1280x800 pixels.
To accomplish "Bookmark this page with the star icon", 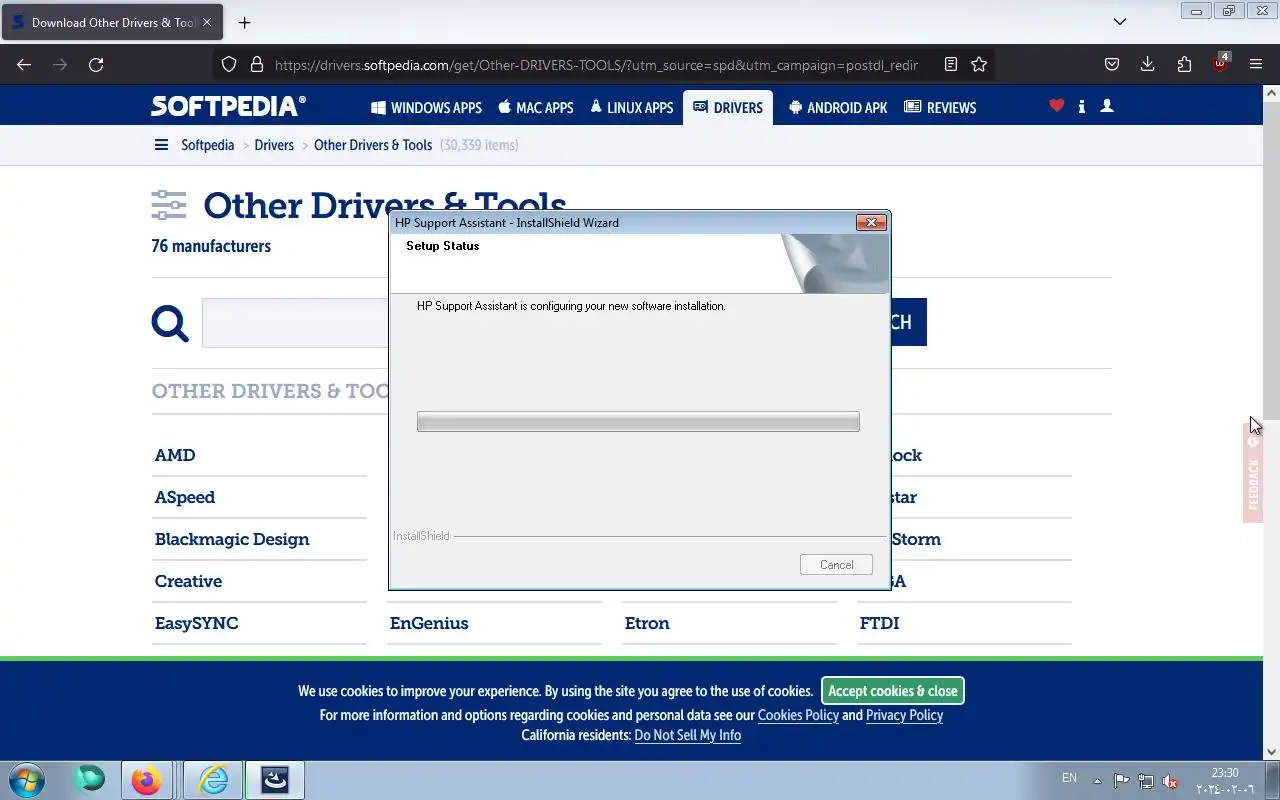I will pyautogui.click(x=979, y=64).
